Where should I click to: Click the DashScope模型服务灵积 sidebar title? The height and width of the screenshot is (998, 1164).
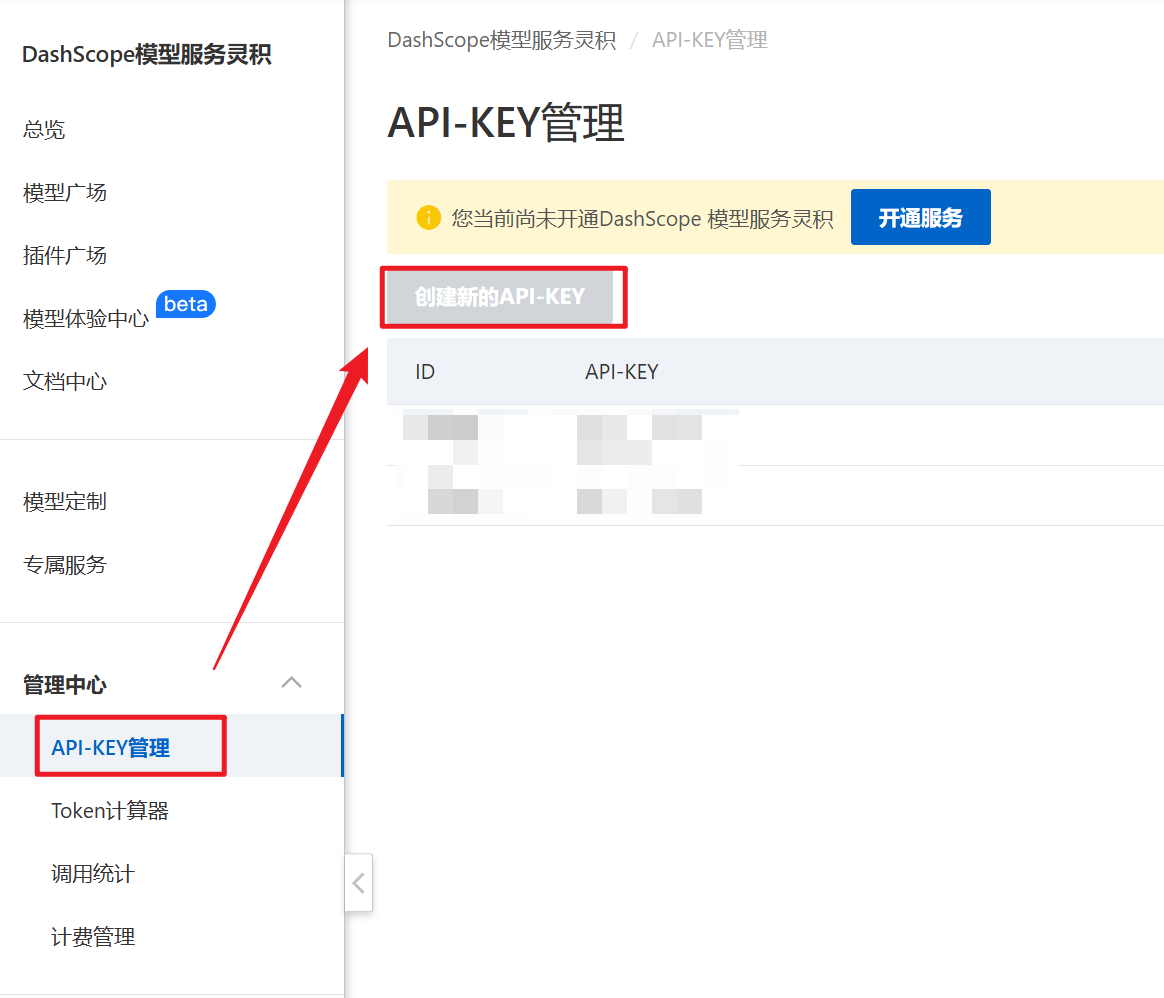[146, 54]
